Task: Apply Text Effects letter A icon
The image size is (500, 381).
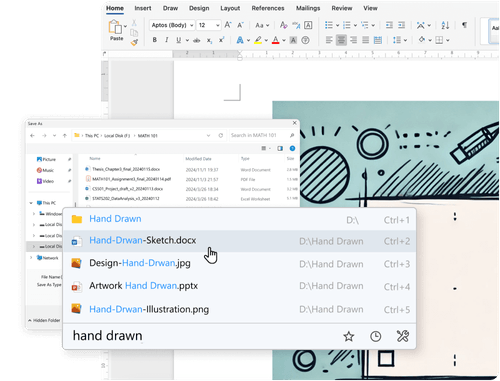Action: [240, 40]
